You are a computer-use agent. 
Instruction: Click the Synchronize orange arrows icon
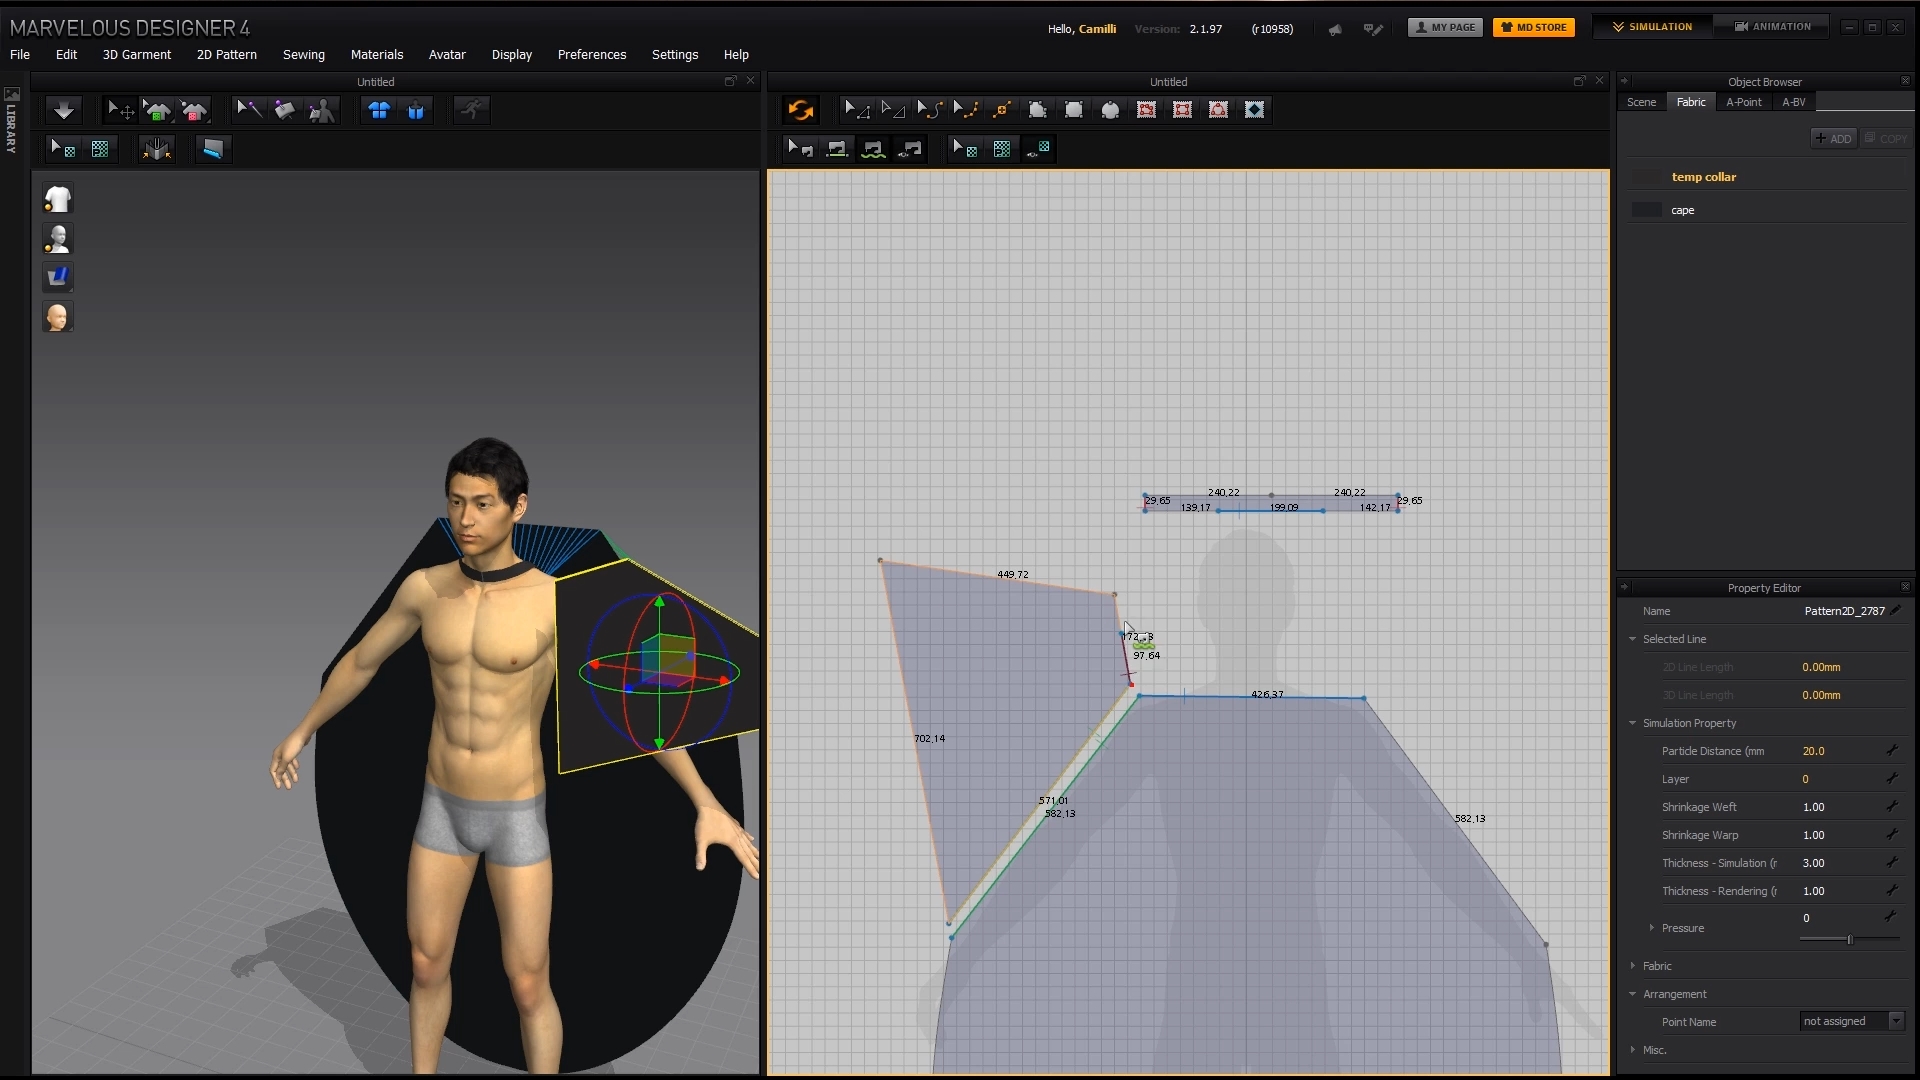point(800,110)
